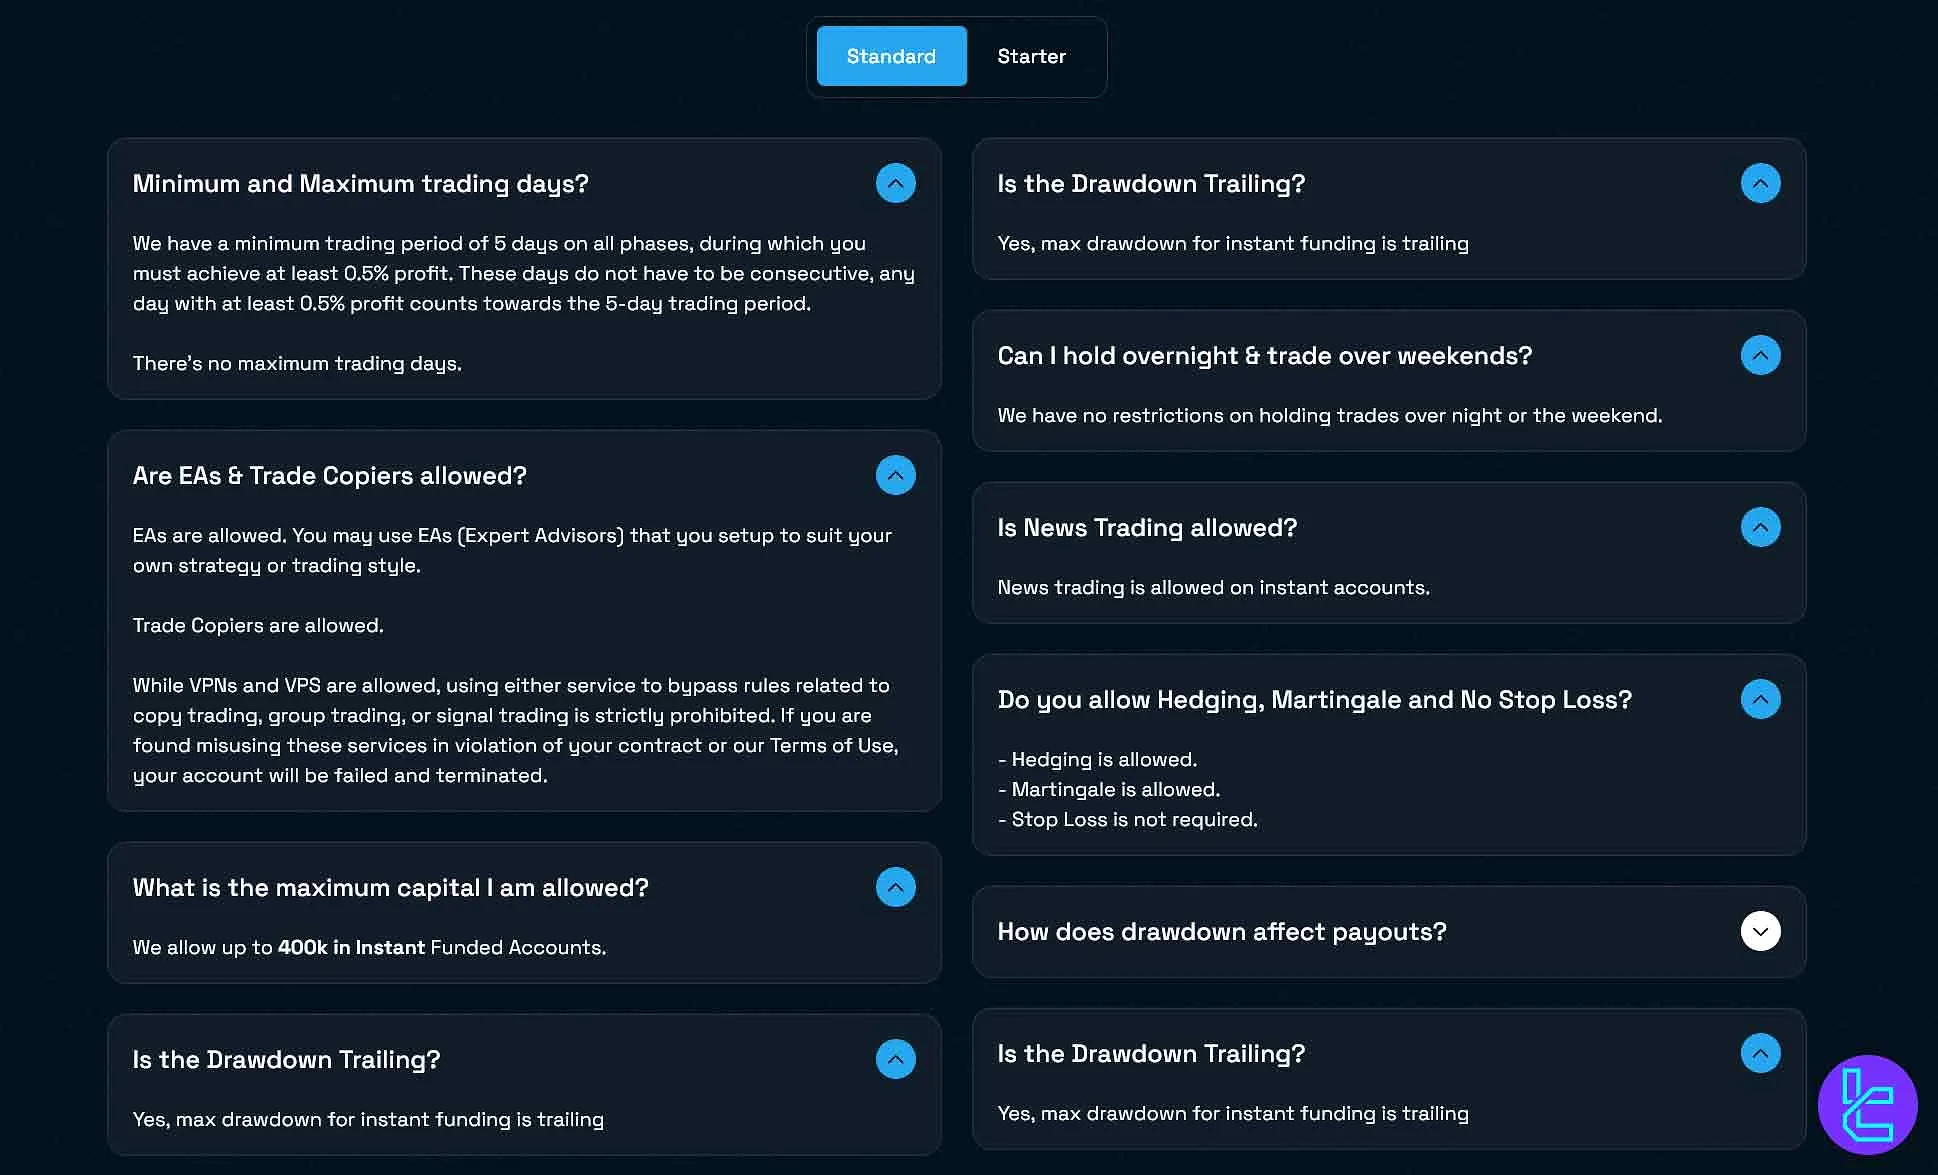Click the Hedging, Martingale and No Stop Loss title
Screen dimensions: 1938x1175
point(1314,700)
